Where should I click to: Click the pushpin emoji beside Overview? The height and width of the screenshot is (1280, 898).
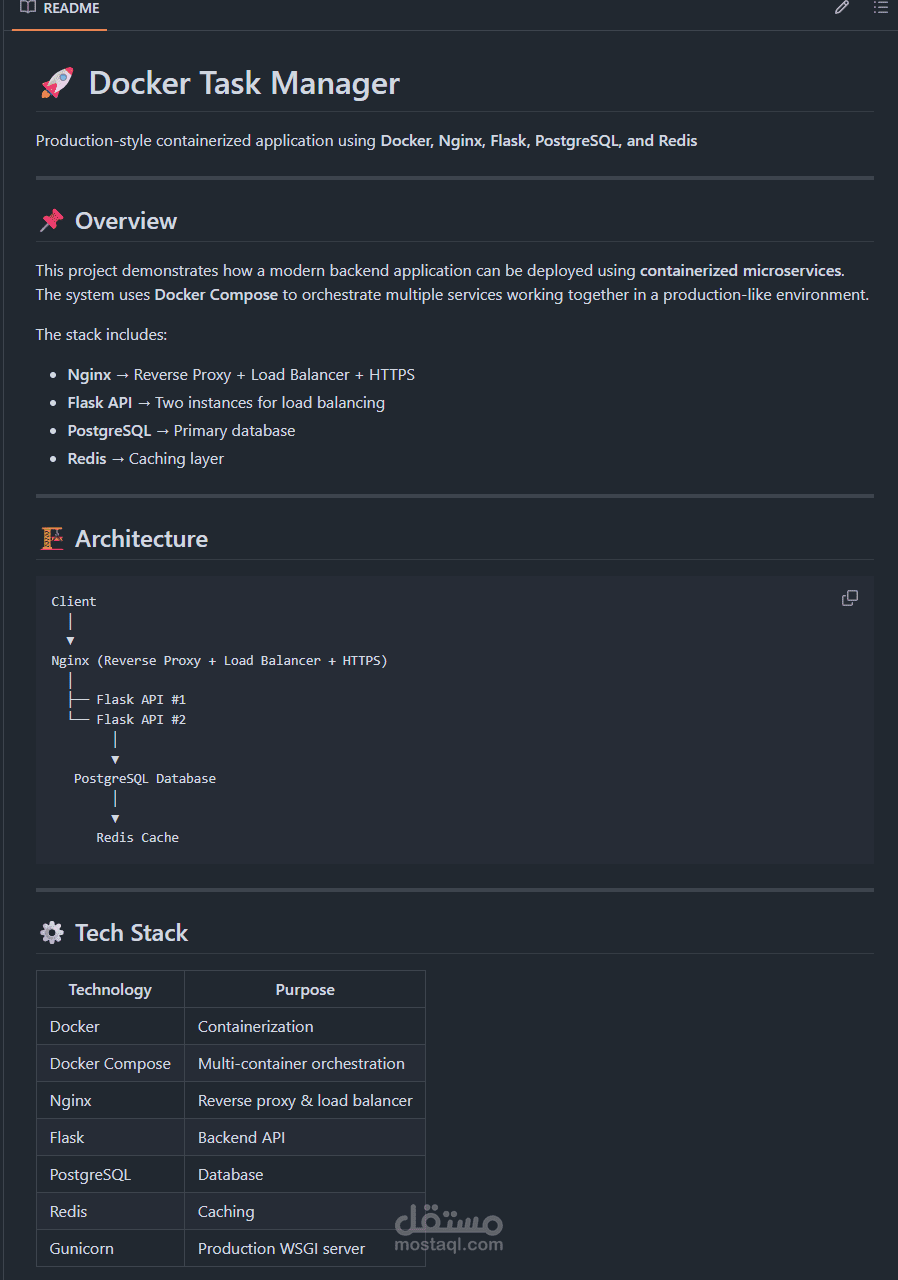coord(51,221)
